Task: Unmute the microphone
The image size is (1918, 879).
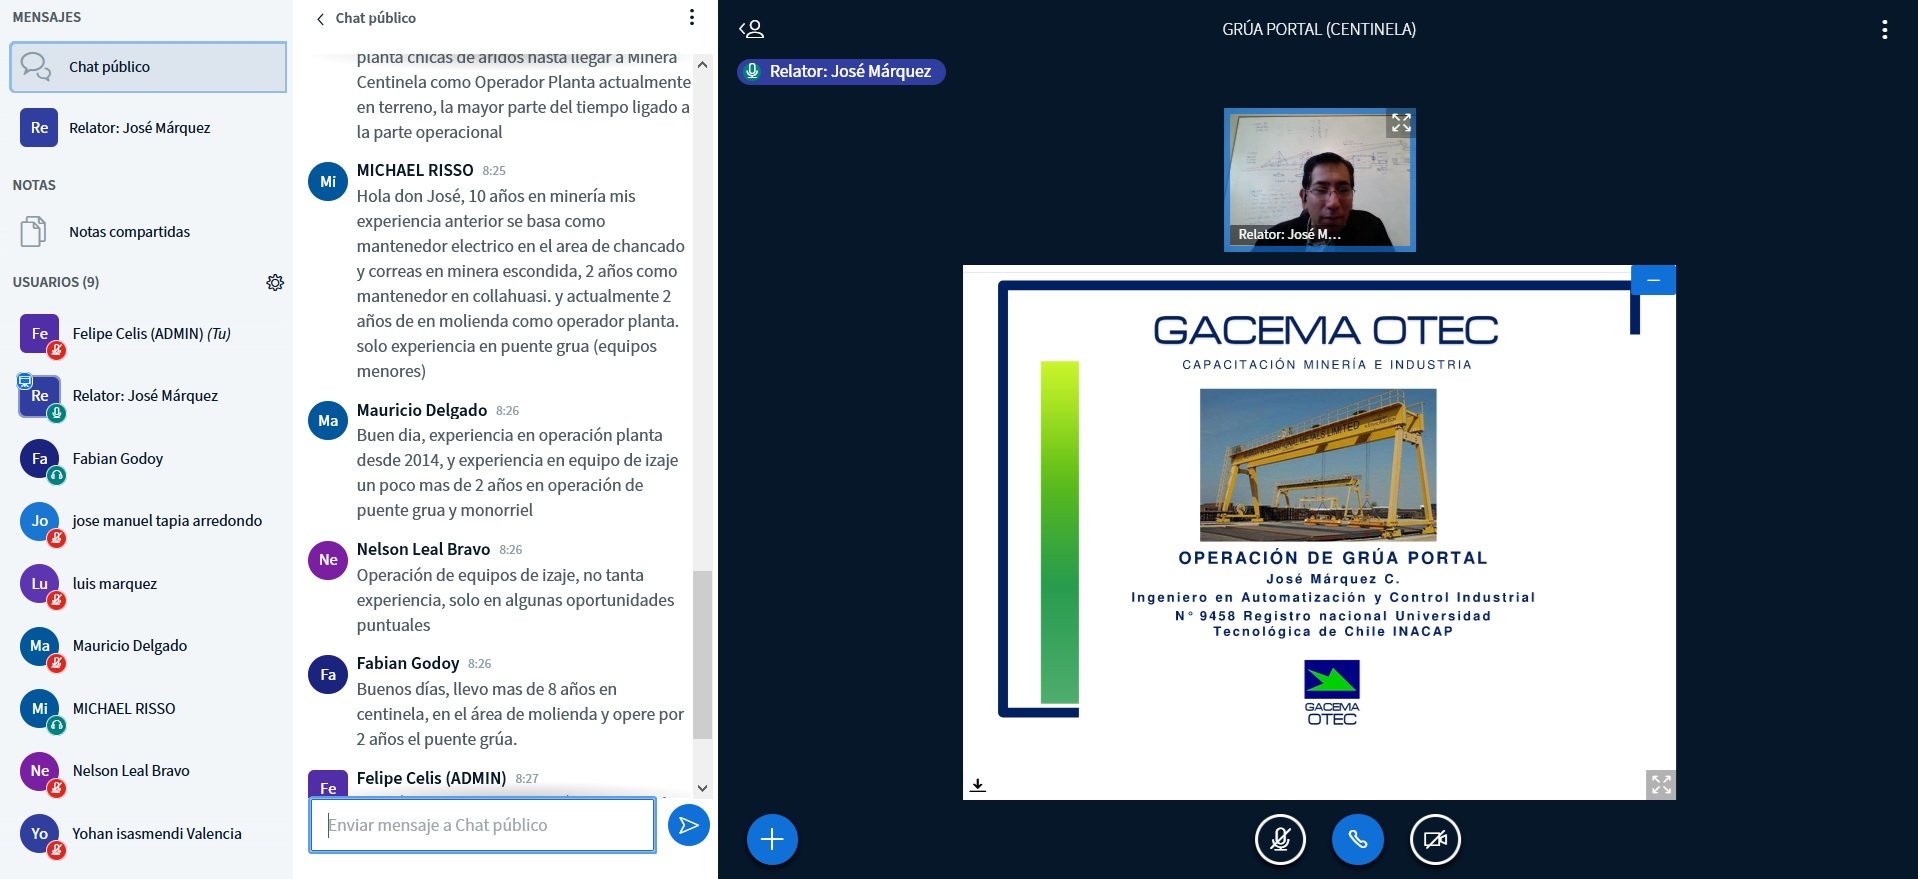Action: click(1280, 839)
